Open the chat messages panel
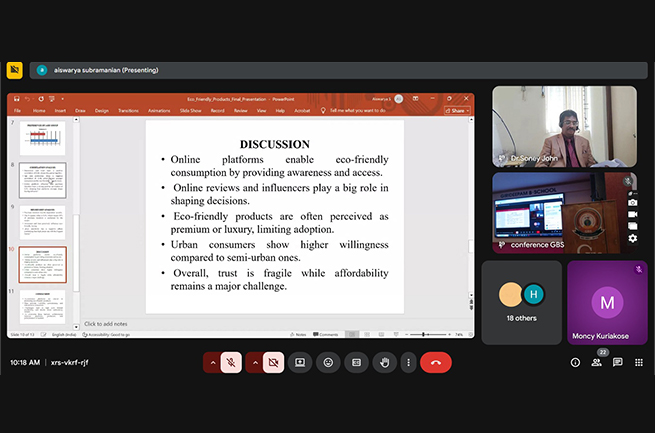The height and width of the screenshot is (433, 655). click(618, 362)
